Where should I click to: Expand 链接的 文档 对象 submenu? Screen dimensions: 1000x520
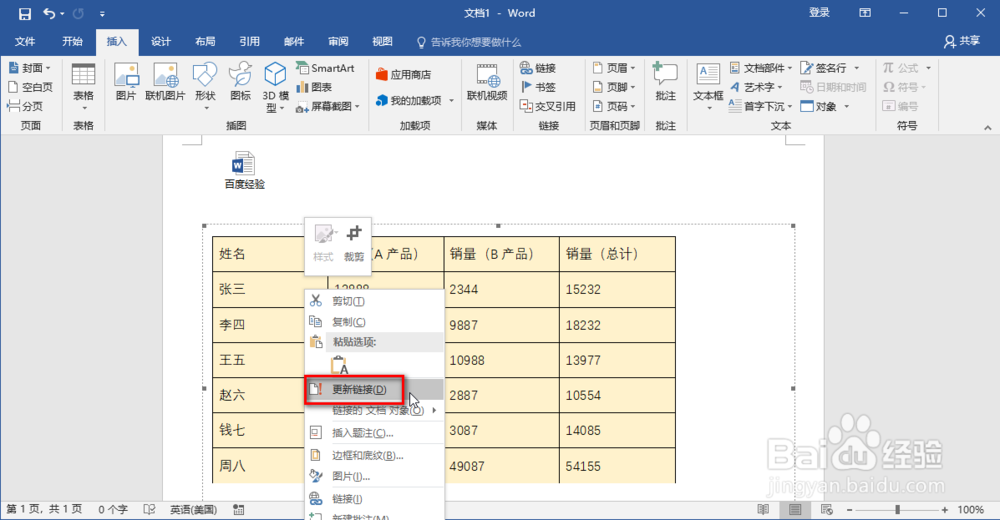(374, 410)
